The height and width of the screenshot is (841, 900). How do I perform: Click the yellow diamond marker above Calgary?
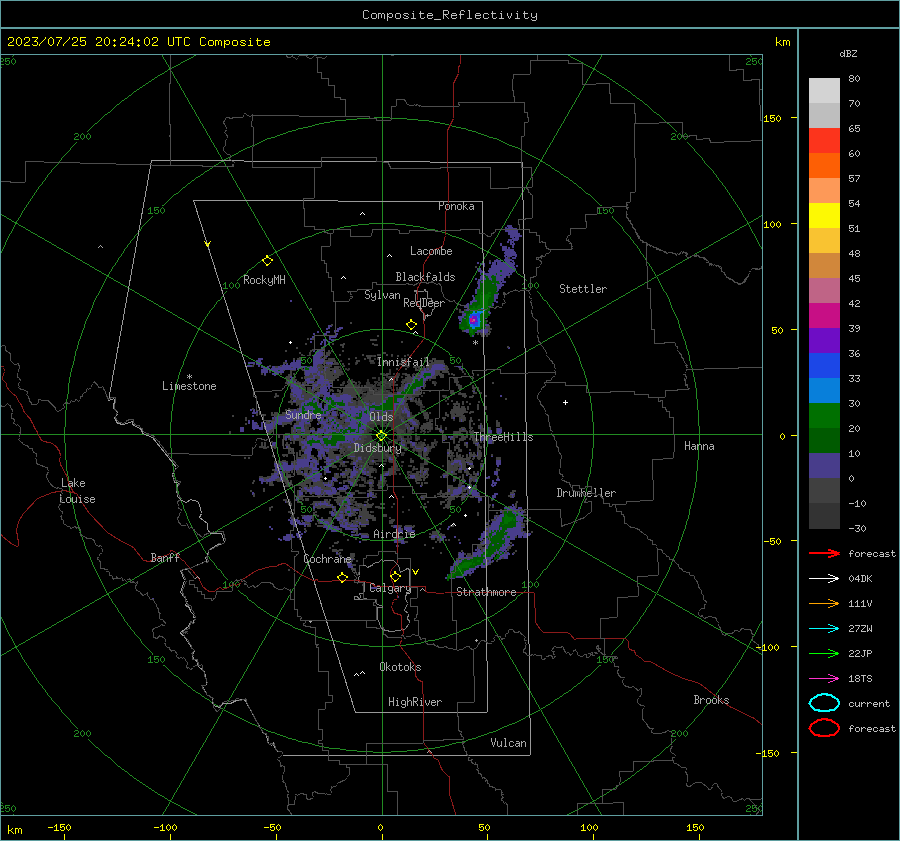point(395,576)
